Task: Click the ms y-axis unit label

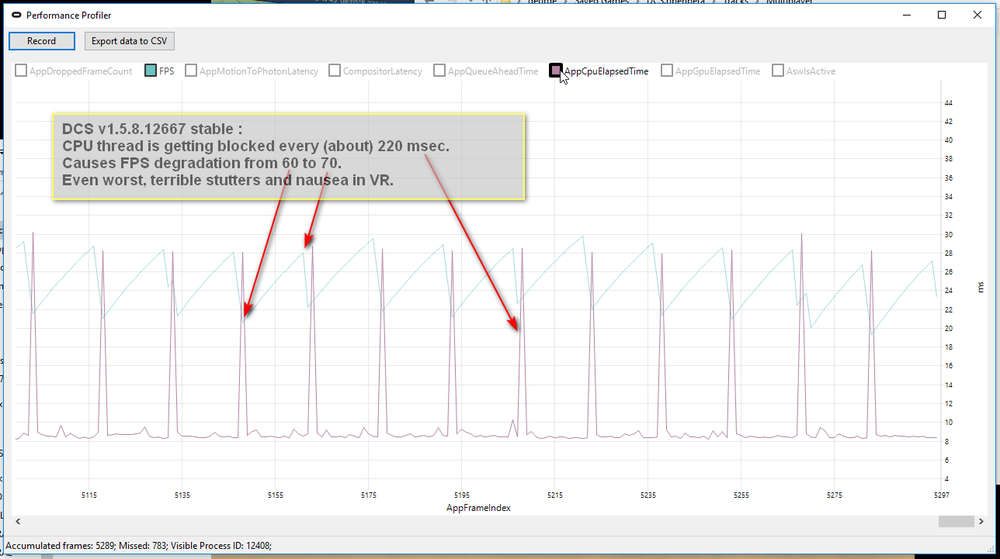Action: 982,287
